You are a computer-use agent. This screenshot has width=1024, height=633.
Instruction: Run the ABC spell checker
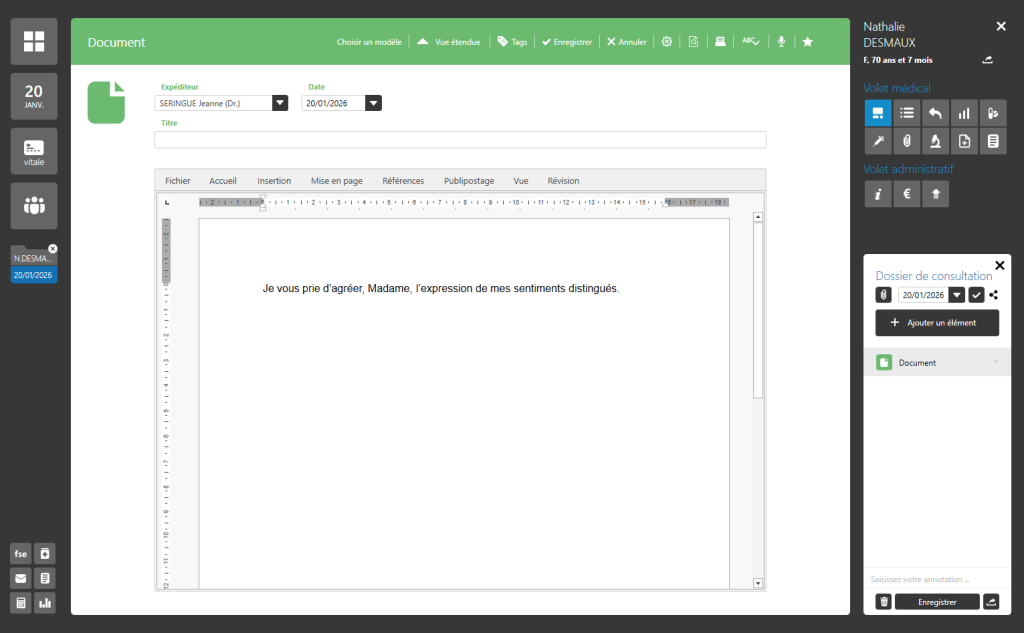pos(750,41)
